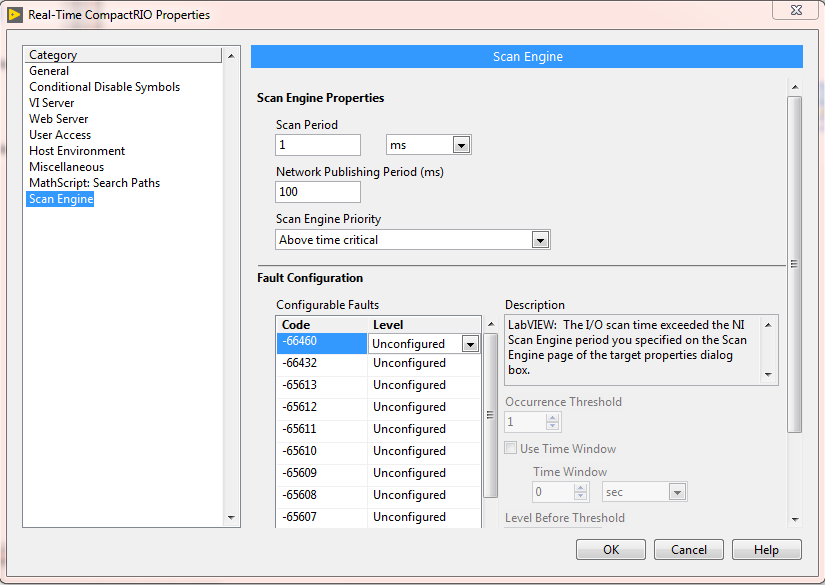Confirm settings with OK button
The width and height of the screenshot is (825, 585).
[611, 550]
